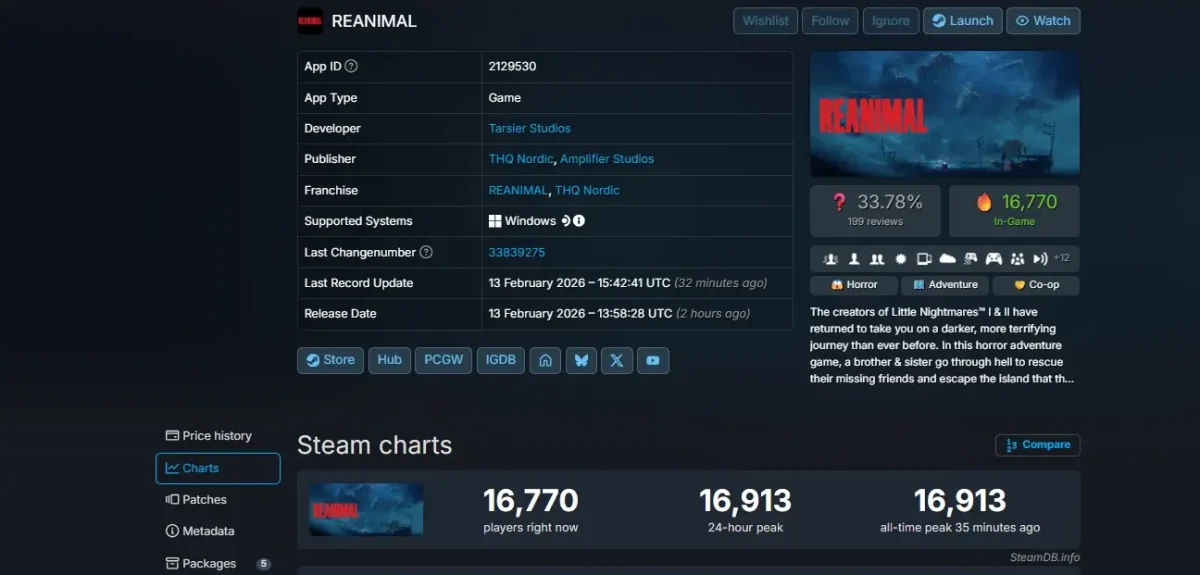The width and height of the screenshot is (1200, 575).
Task: Click the 33.78% review score box
Action: tap(876, 211)
